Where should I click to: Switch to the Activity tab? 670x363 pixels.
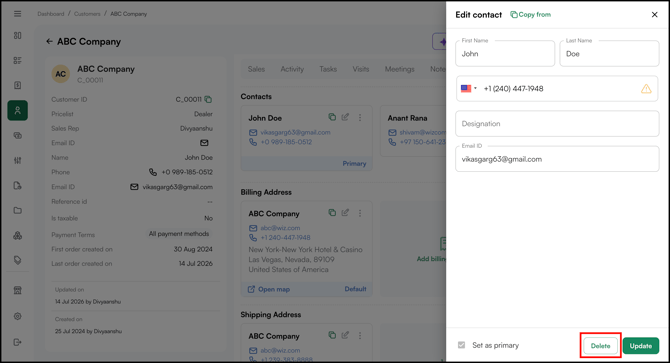coord(292,69)
